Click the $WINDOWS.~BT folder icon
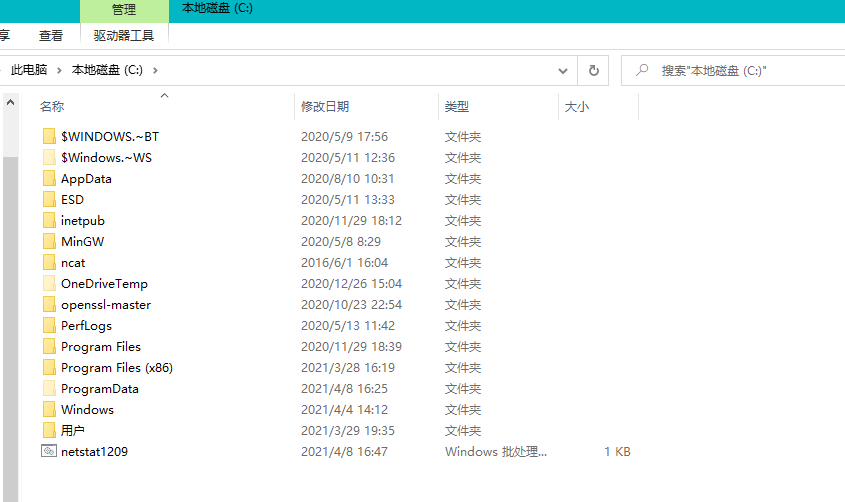 click(49, 136)
